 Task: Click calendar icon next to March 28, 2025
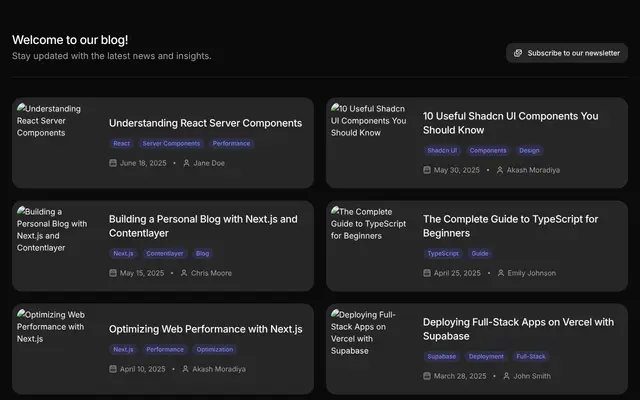click(x=427, y=376)
